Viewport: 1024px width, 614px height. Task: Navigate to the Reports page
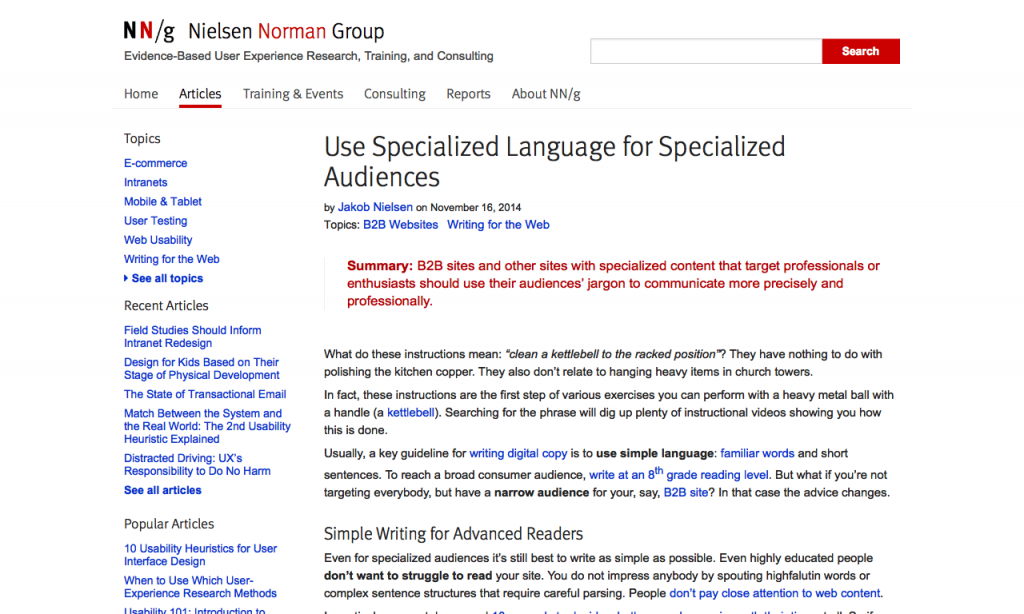468,93
